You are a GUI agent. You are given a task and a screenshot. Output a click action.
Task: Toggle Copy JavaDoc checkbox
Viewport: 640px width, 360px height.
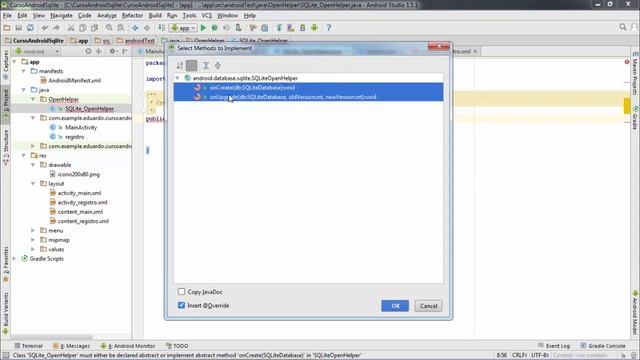[x=181, y=291]
